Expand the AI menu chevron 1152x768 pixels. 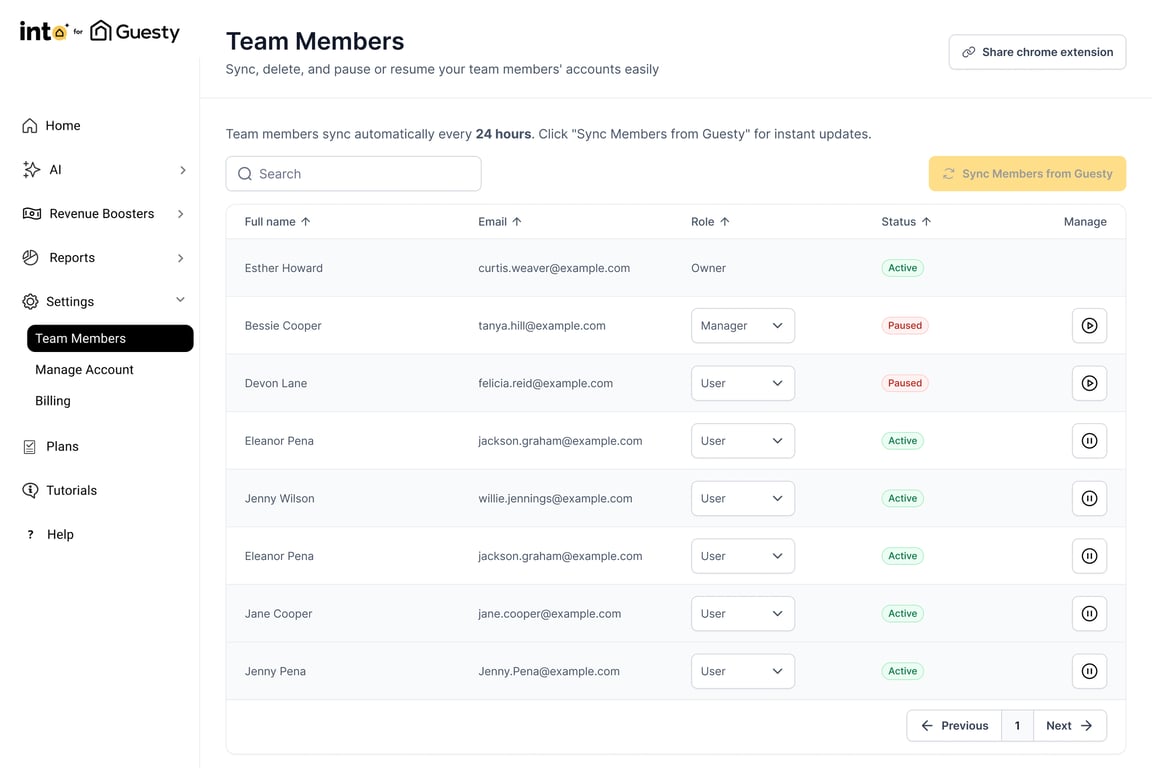point(182,170)
